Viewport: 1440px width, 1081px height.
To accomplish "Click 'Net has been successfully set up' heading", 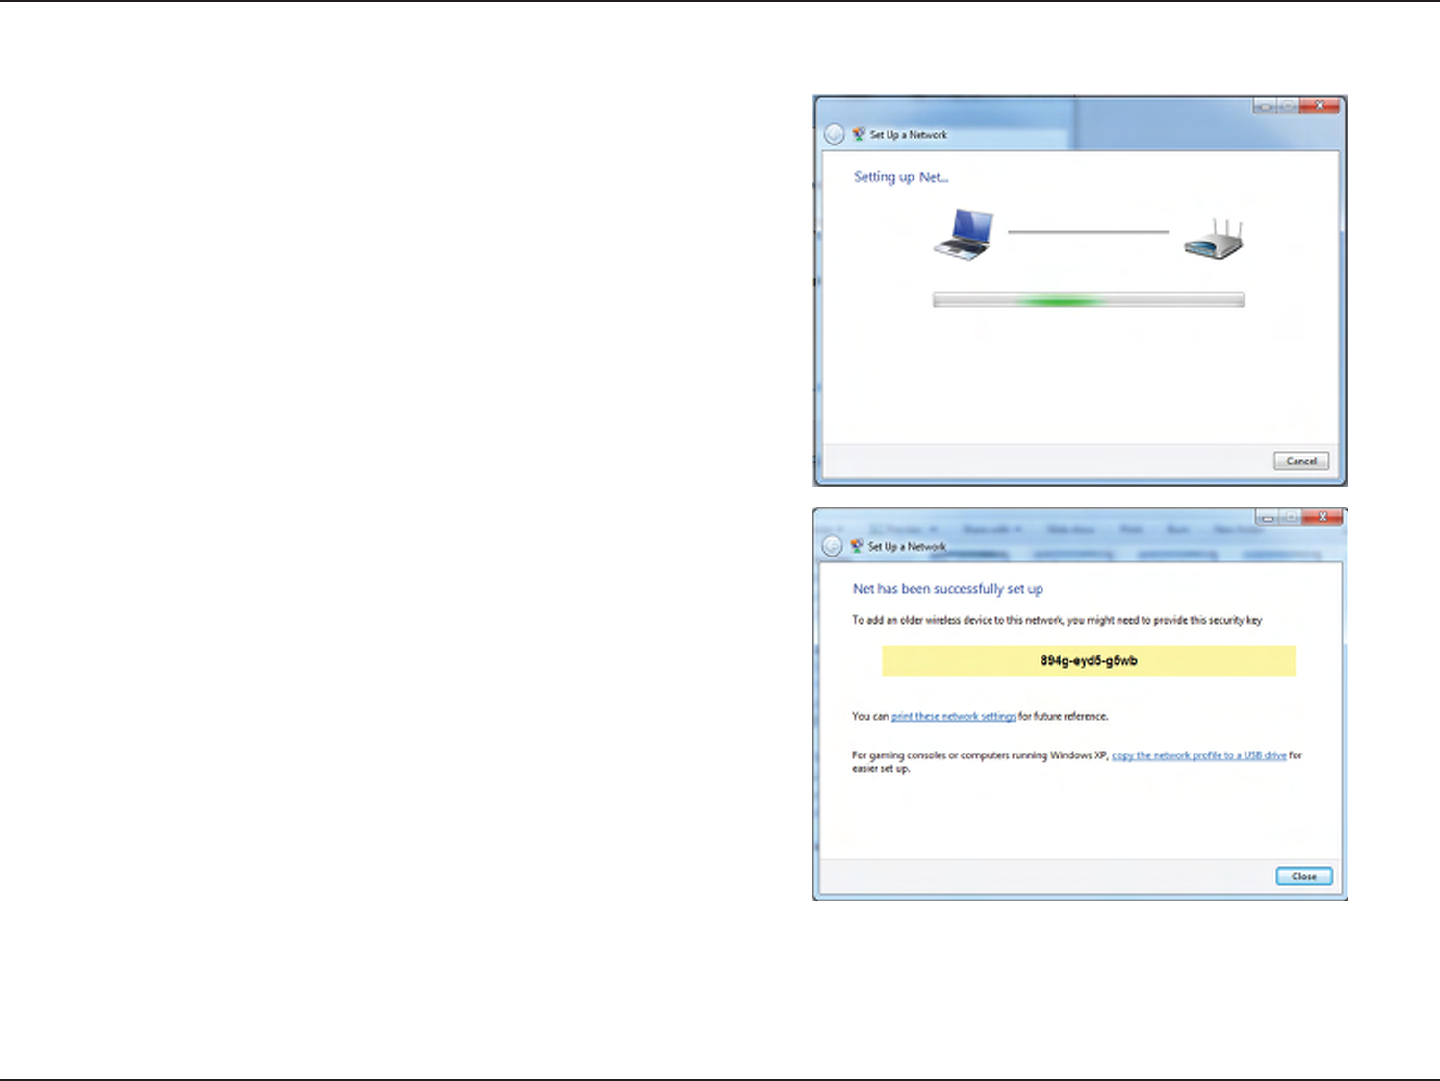I will pyautogui.click(x=948, y=589).
